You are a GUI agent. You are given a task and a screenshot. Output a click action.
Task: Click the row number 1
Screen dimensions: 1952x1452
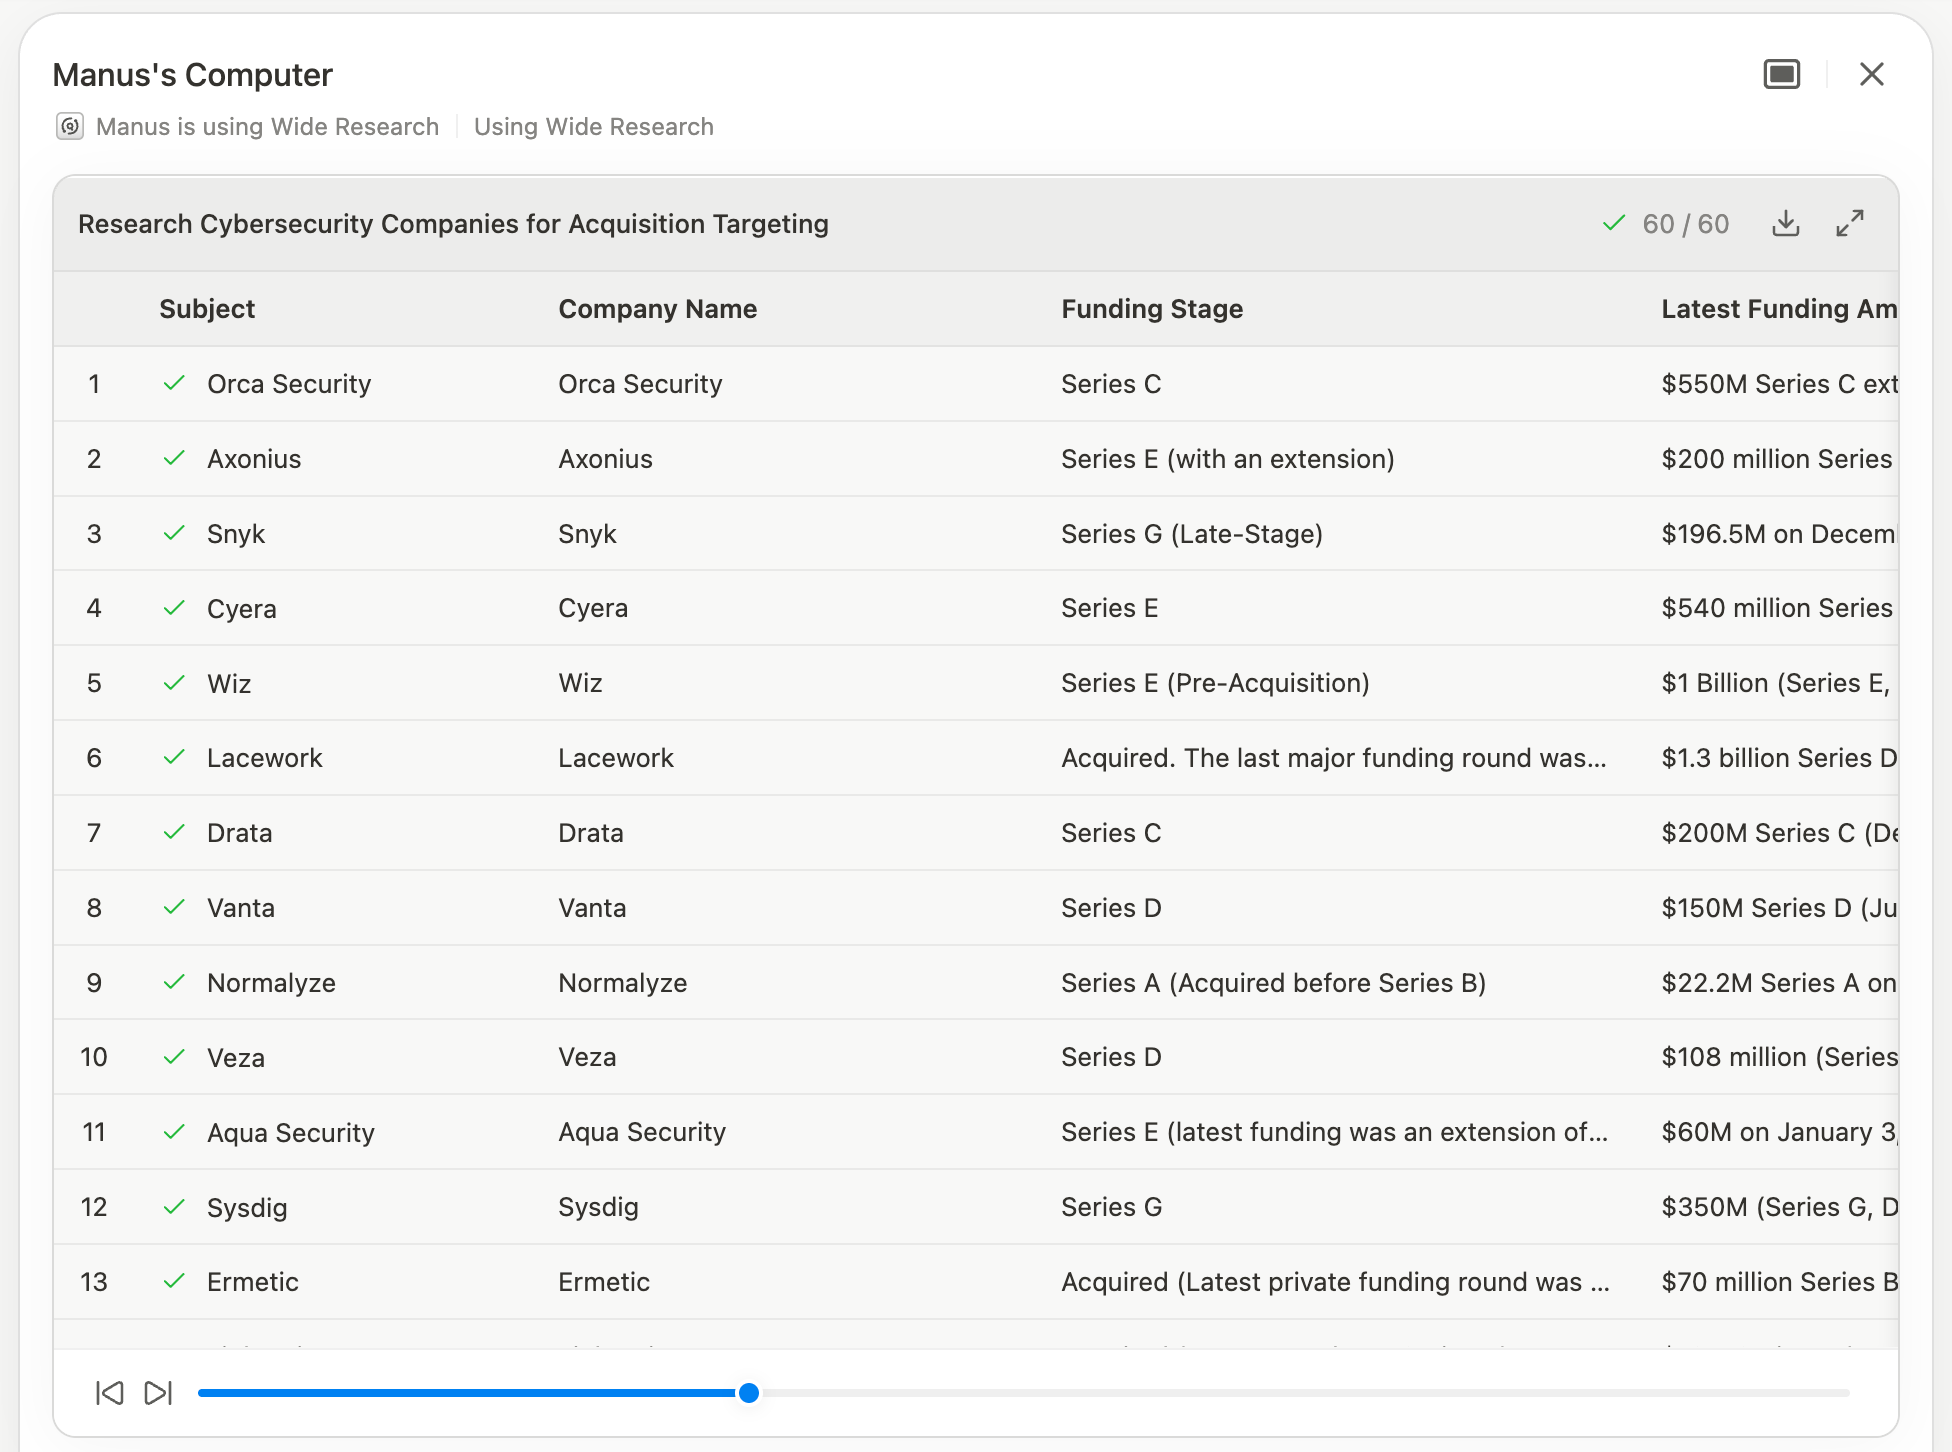click(94, 384)
